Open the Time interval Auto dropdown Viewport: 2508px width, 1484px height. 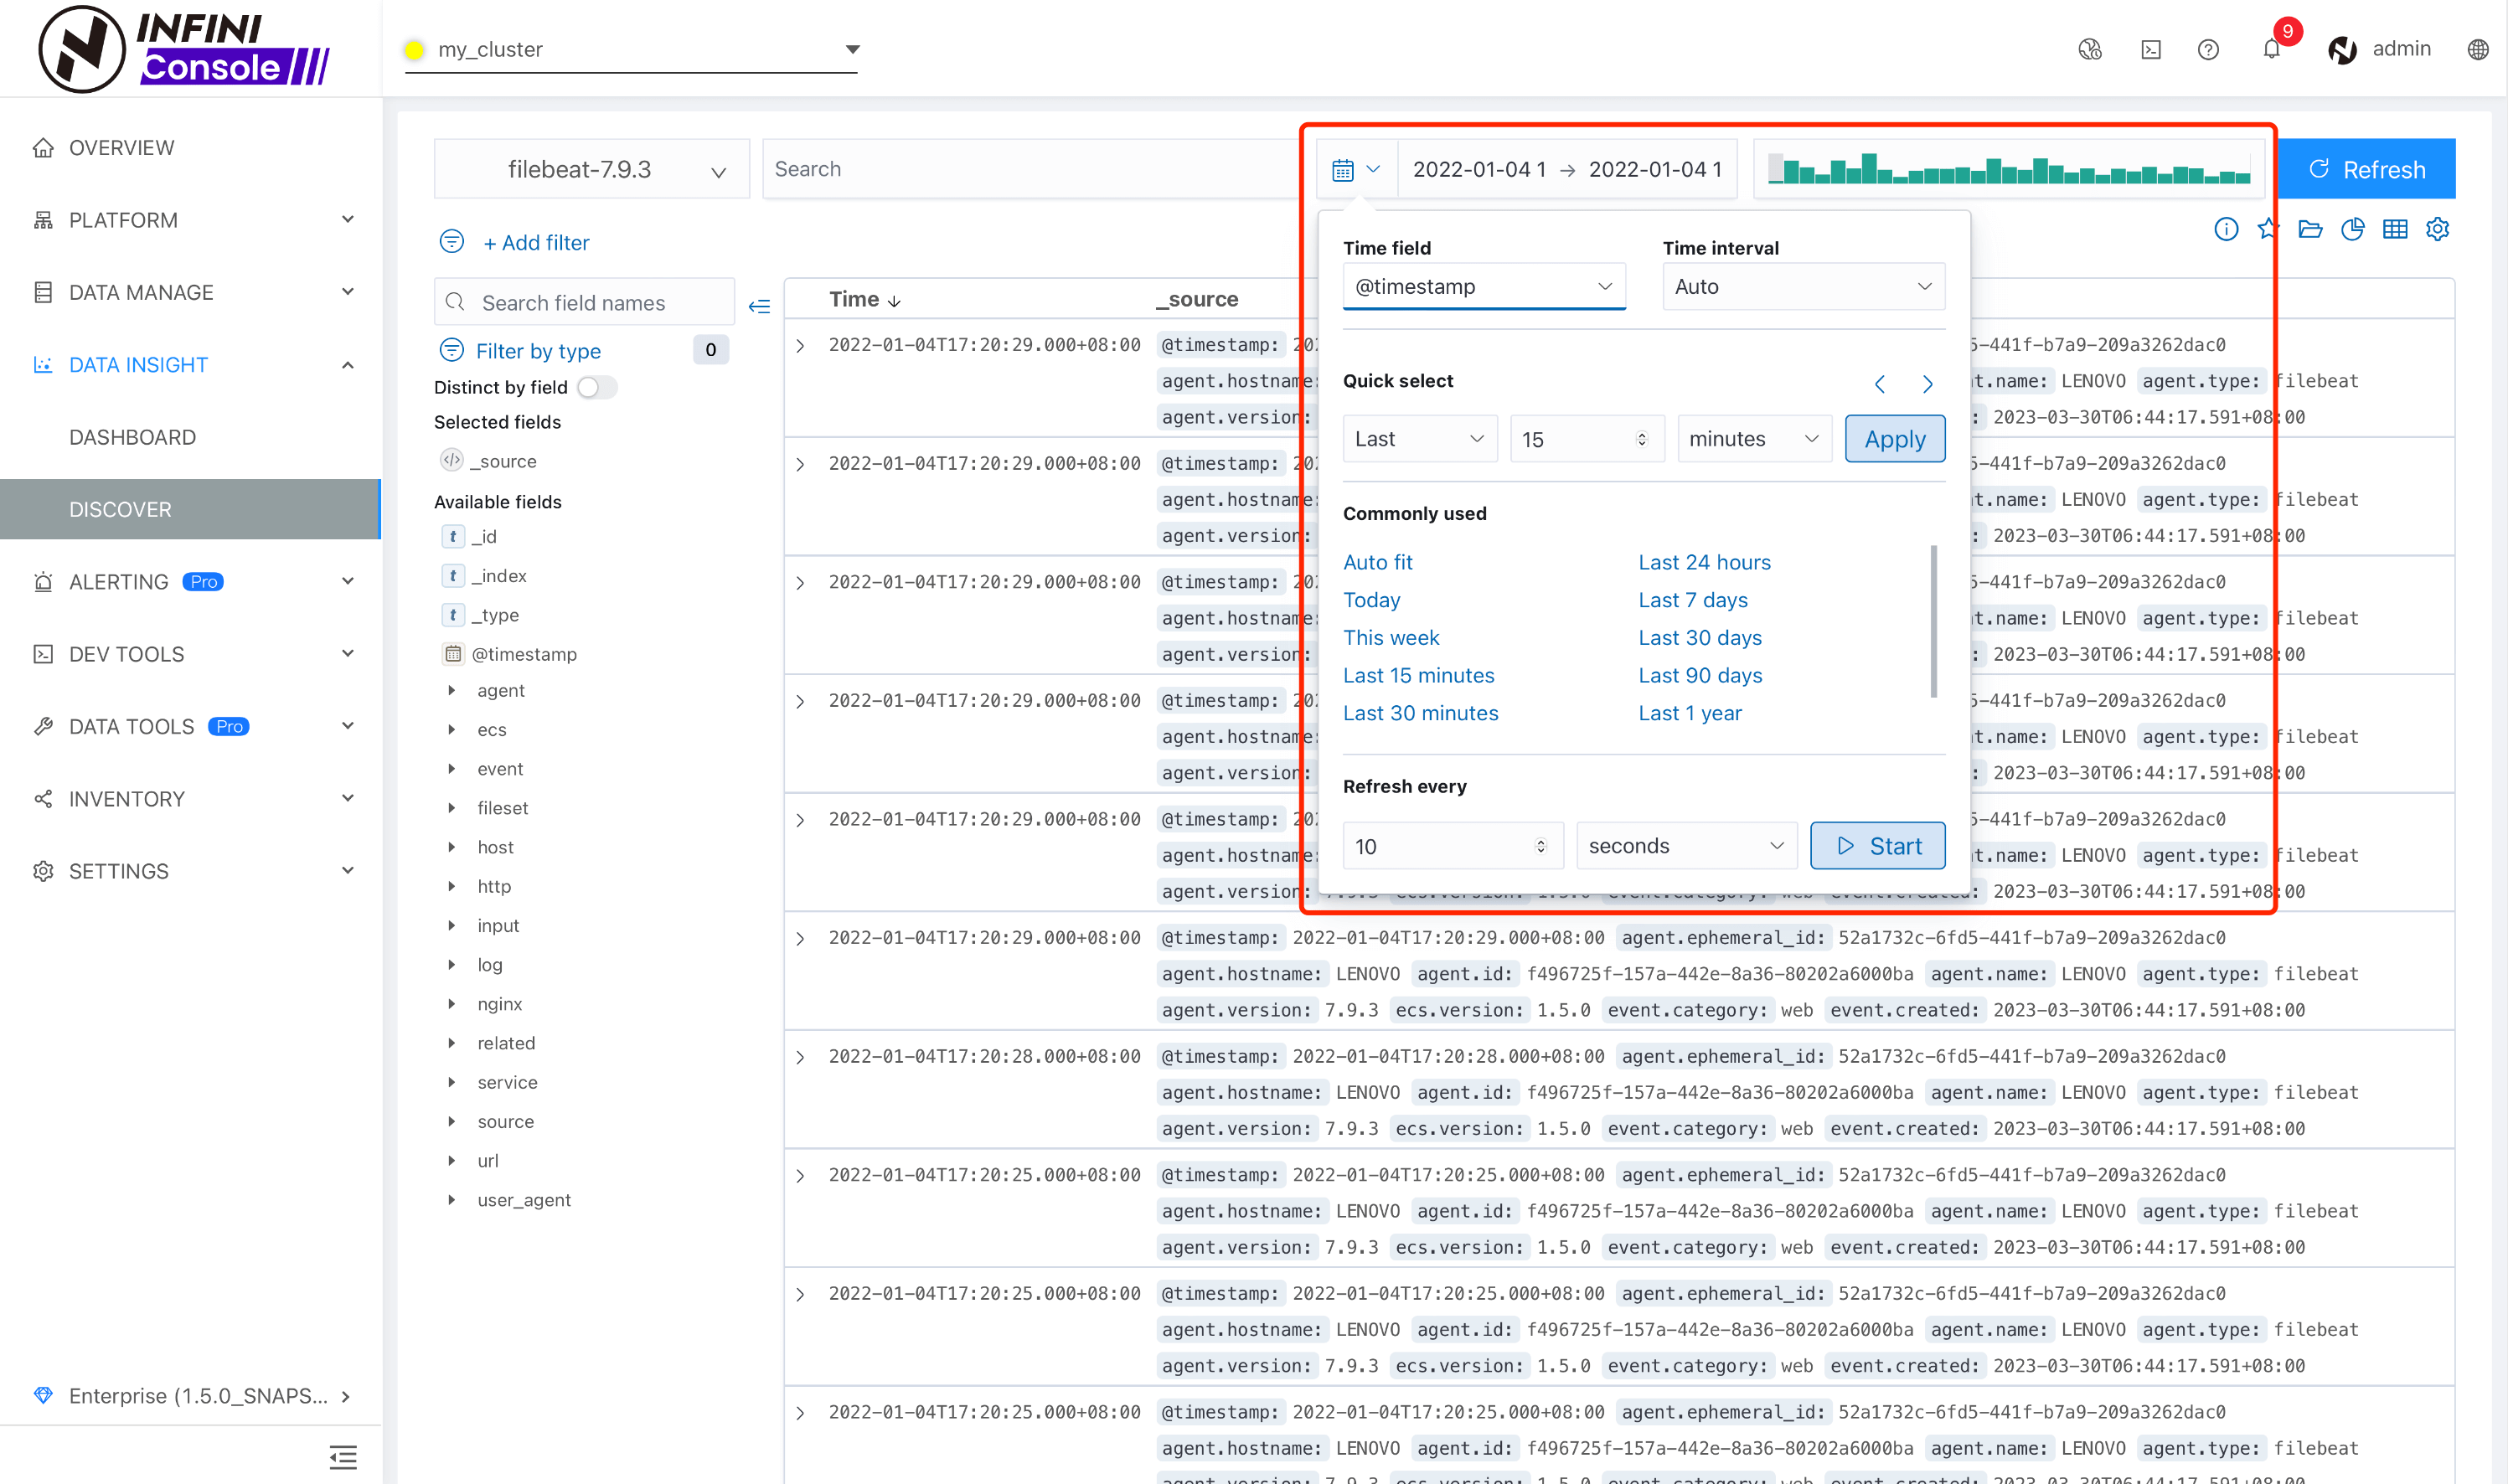pos(1803,287)
